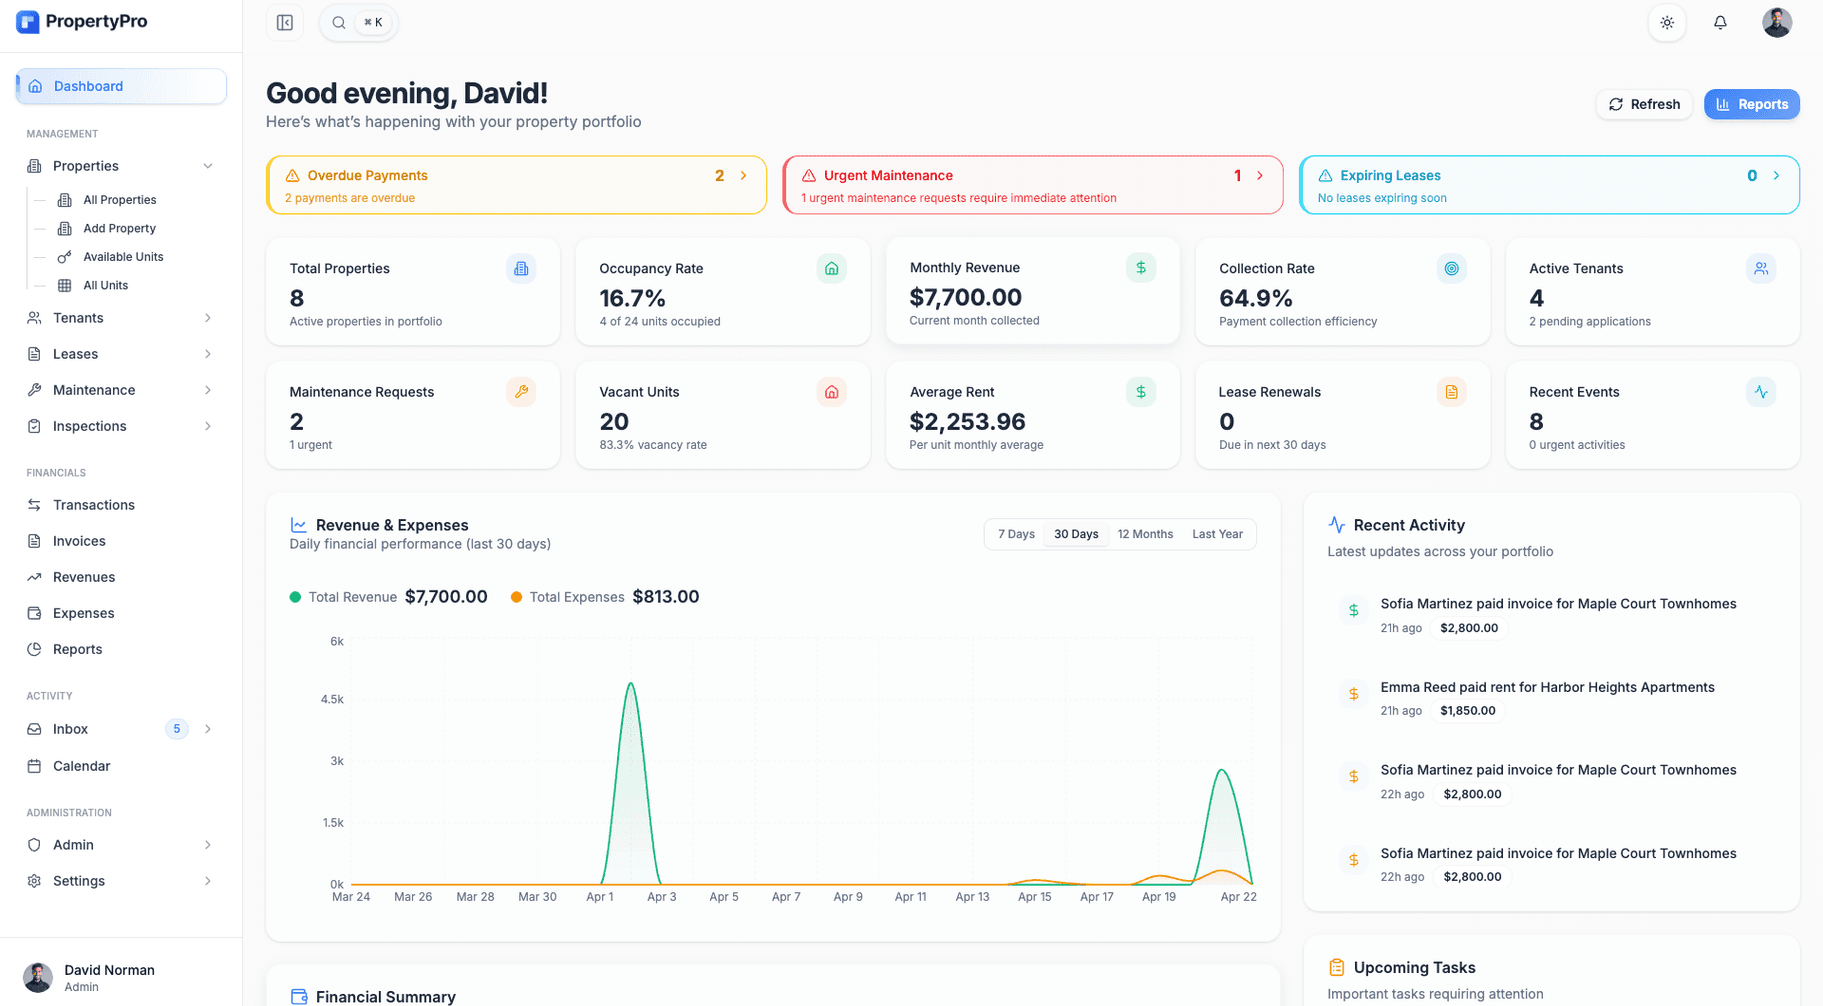Open the Expiring Leases alert card
Image resolution: width=1823 pixels, height=1006 pixels.
pos(1549,185)
